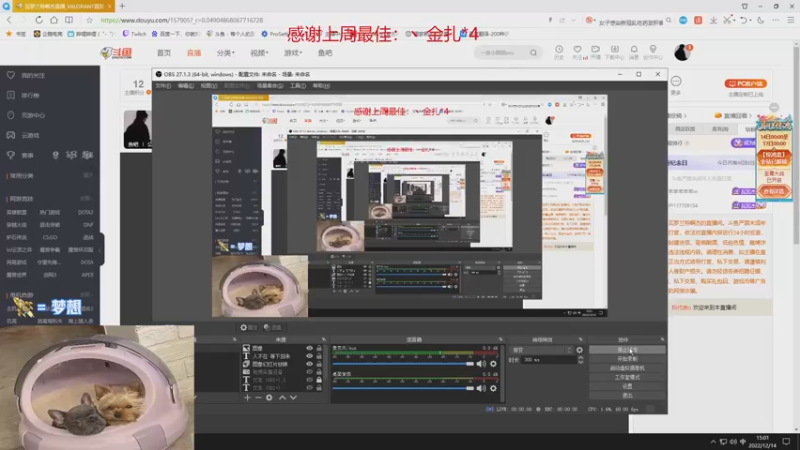The height and width of the screenshot is (450, 800).
Task: Collapse the Douyu sidebar with its edge arrow
Action: tap(101, 249)
